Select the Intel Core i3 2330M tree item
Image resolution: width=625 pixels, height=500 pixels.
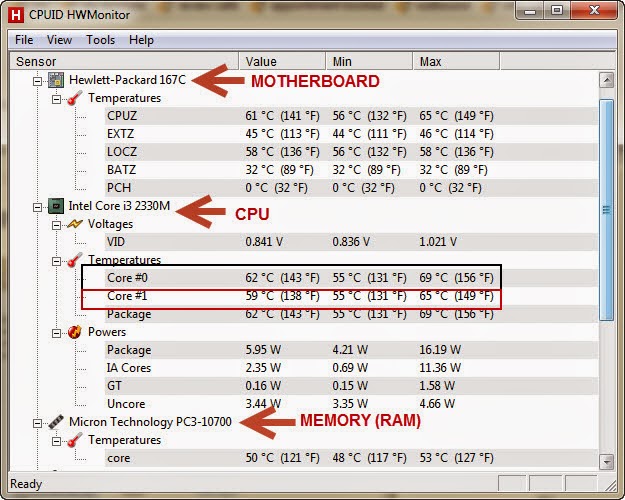pos(119,206)
